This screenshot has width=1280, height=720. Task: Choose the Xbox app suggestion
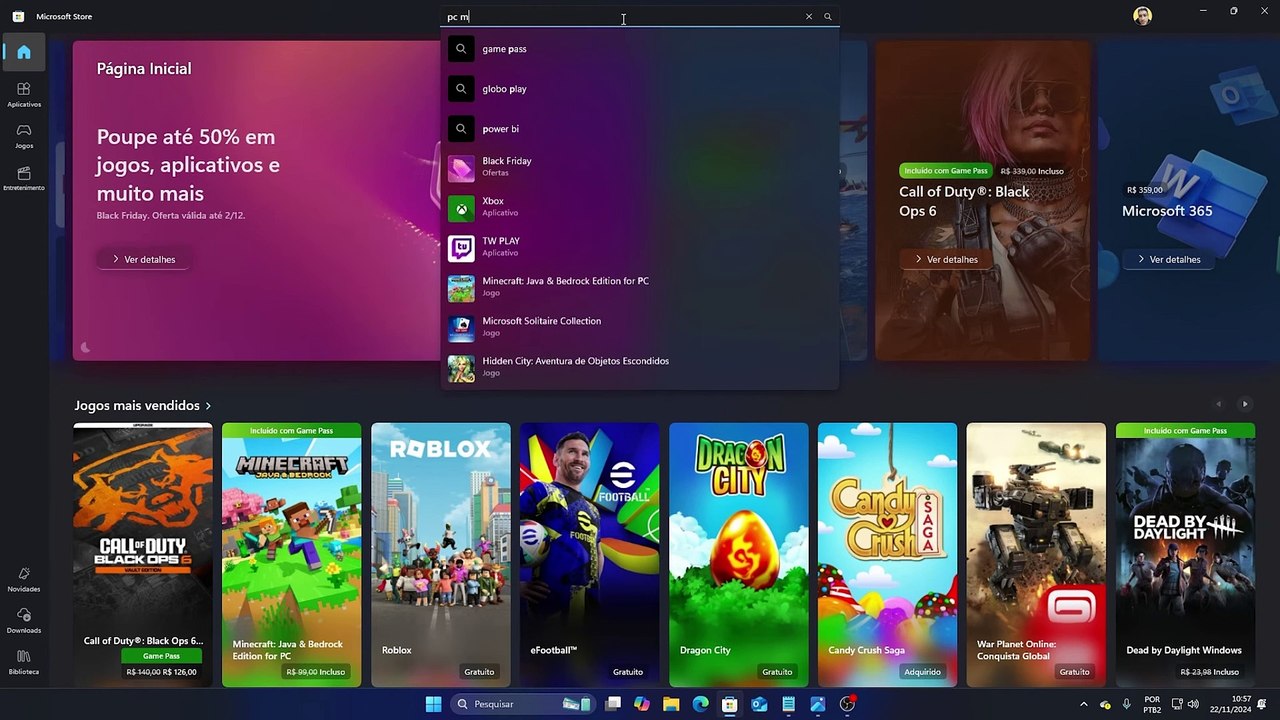click(x=640, y=207)
